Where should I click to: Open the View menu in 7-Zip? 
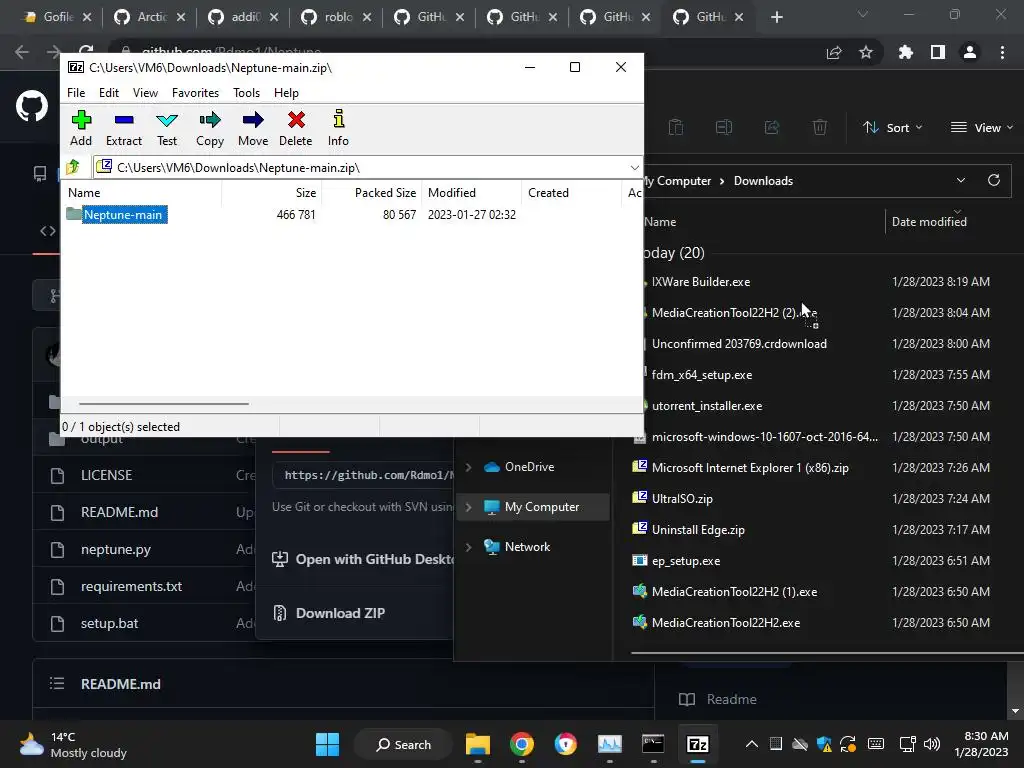tap(145, 93)
